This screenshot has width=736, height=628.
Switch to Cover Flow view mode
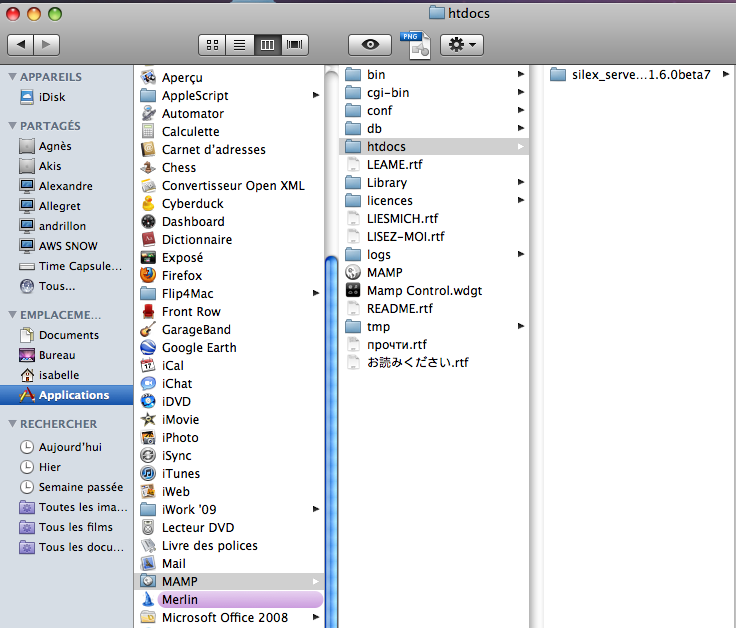point(295,45)
